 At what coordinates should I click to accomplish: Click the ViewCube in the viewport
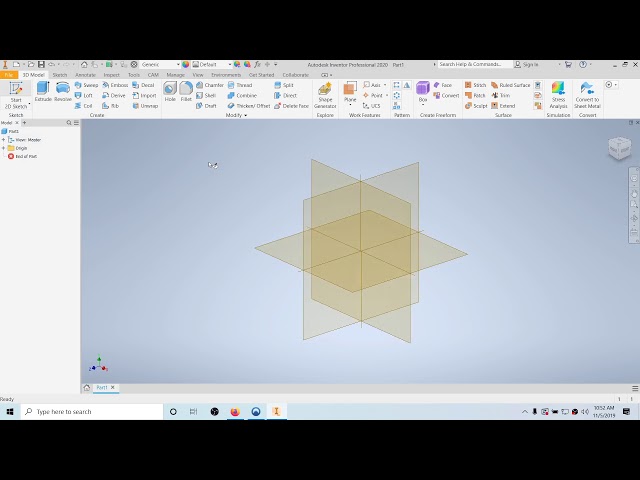point(620,148)
